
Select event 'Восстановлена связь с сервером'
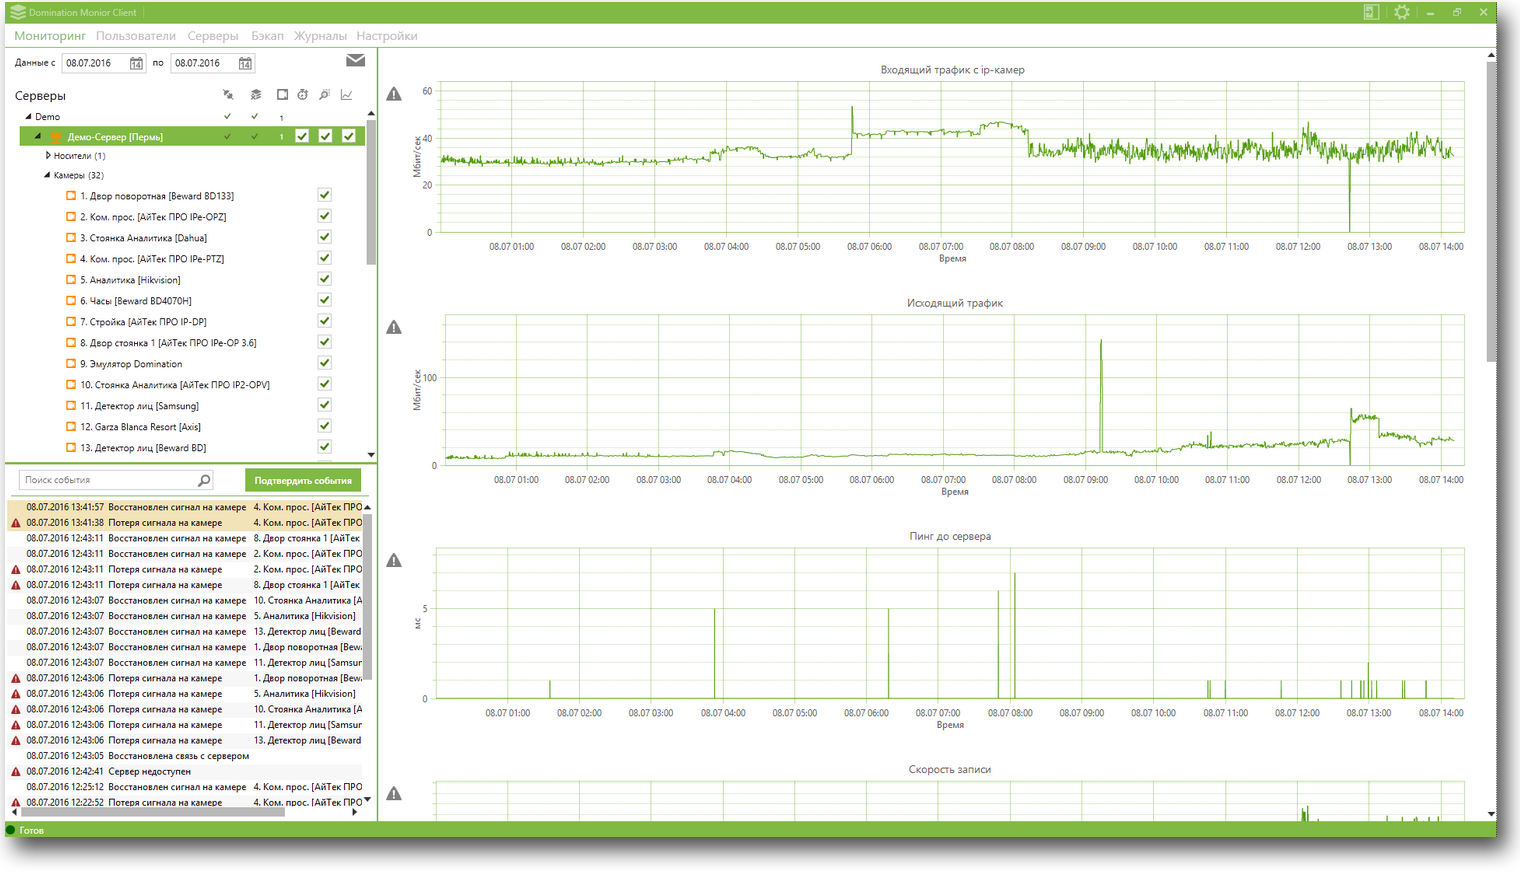click(186, 756)
